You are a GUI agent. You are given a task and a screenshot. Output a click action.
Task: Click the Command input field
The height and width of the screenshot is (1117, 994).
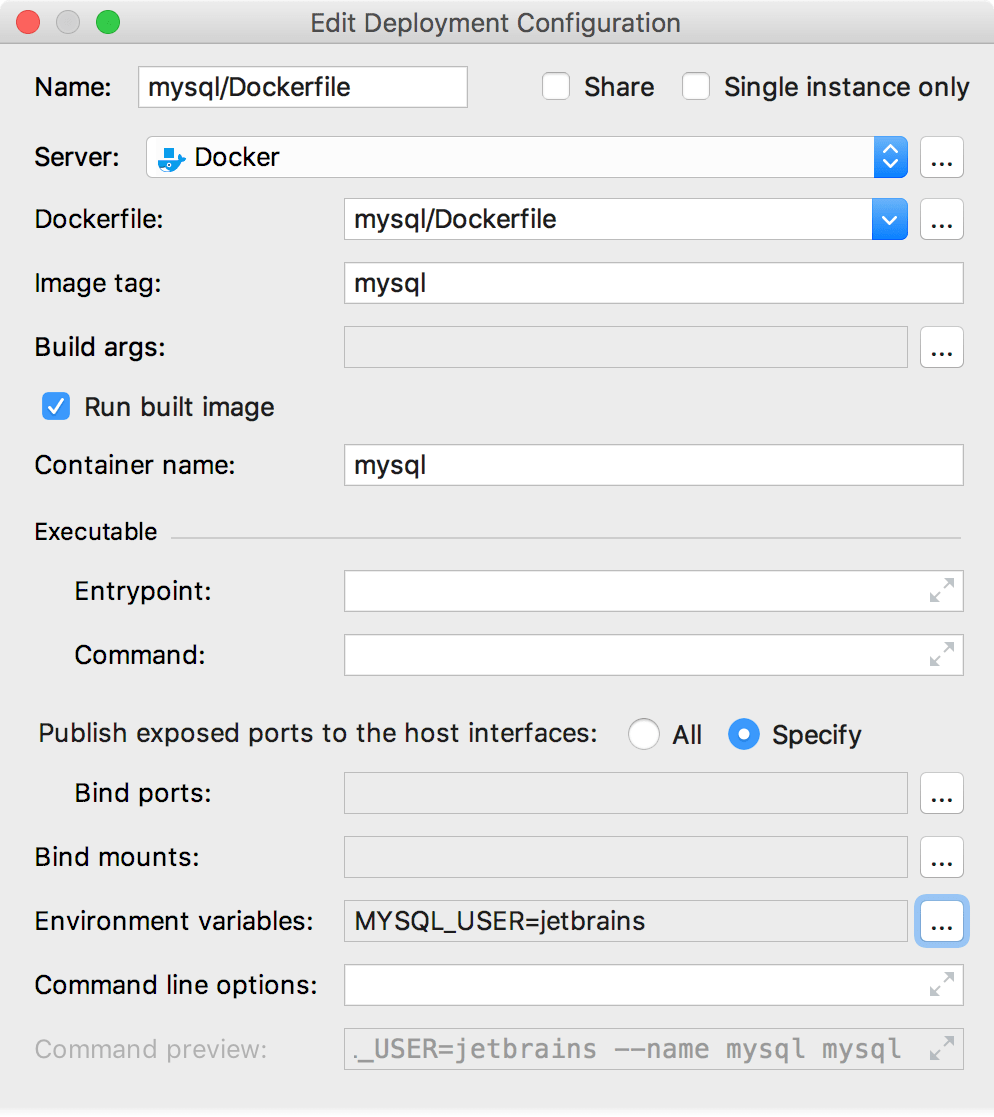(653, 655)
